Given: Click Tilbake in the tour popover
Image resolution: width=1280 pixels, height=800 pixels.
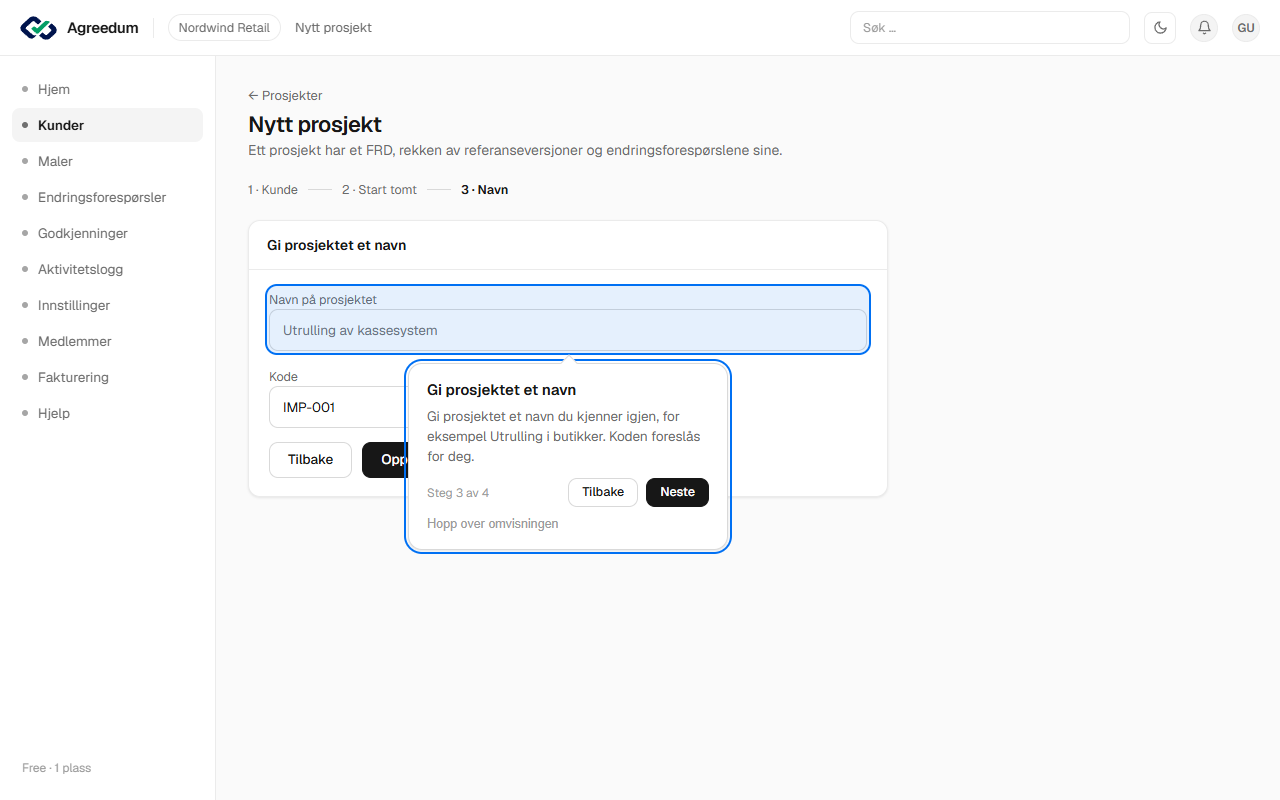Looking at the screenshot, I should pos(603,492).
